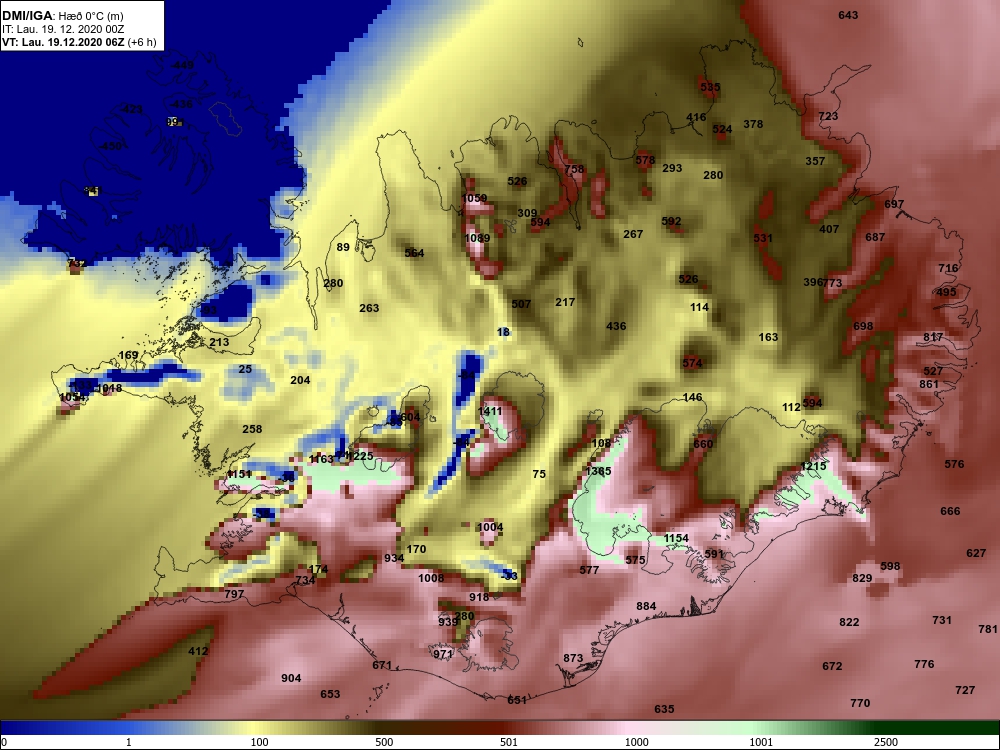The width and height of the screenshot is (1000, 750).
Task: Select the height value 829
Action: tap(862, 578)
